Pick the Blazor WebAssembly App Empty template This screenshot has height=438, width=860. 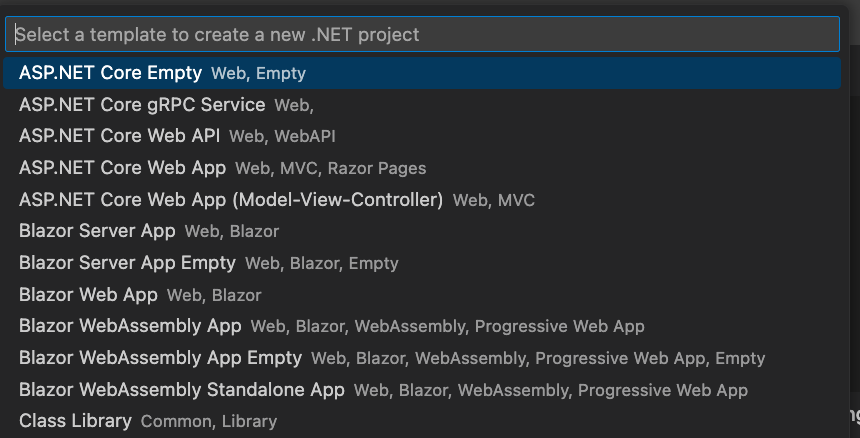pos(160,358)
